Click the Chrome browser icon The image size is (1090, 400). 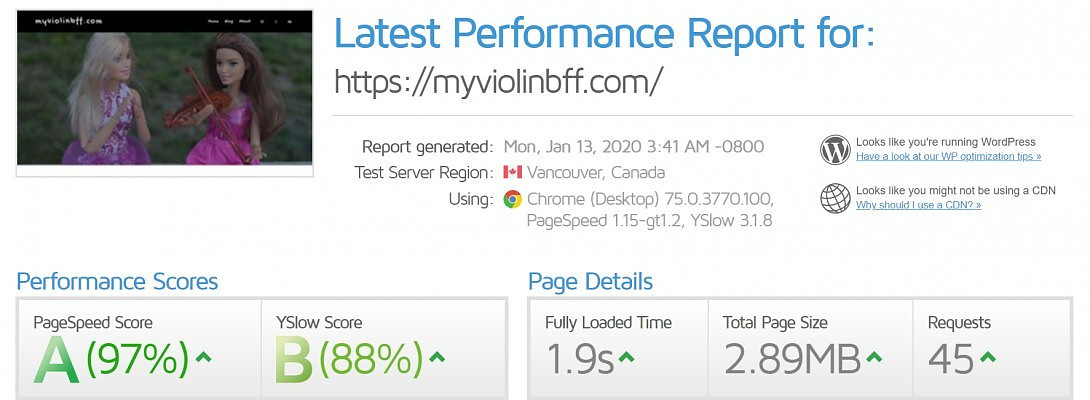tap(512, 199)
